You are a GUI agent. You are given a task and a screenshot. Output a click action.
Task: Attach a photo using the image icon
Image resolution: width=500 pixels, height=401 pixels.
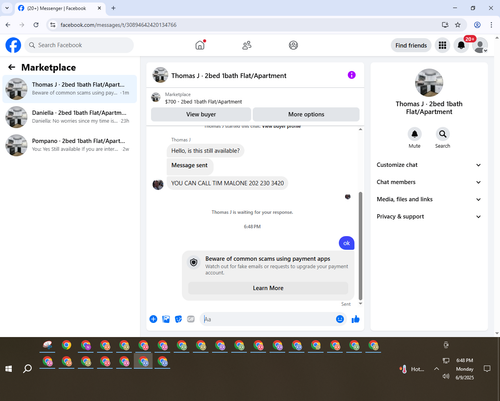point(166,319)
